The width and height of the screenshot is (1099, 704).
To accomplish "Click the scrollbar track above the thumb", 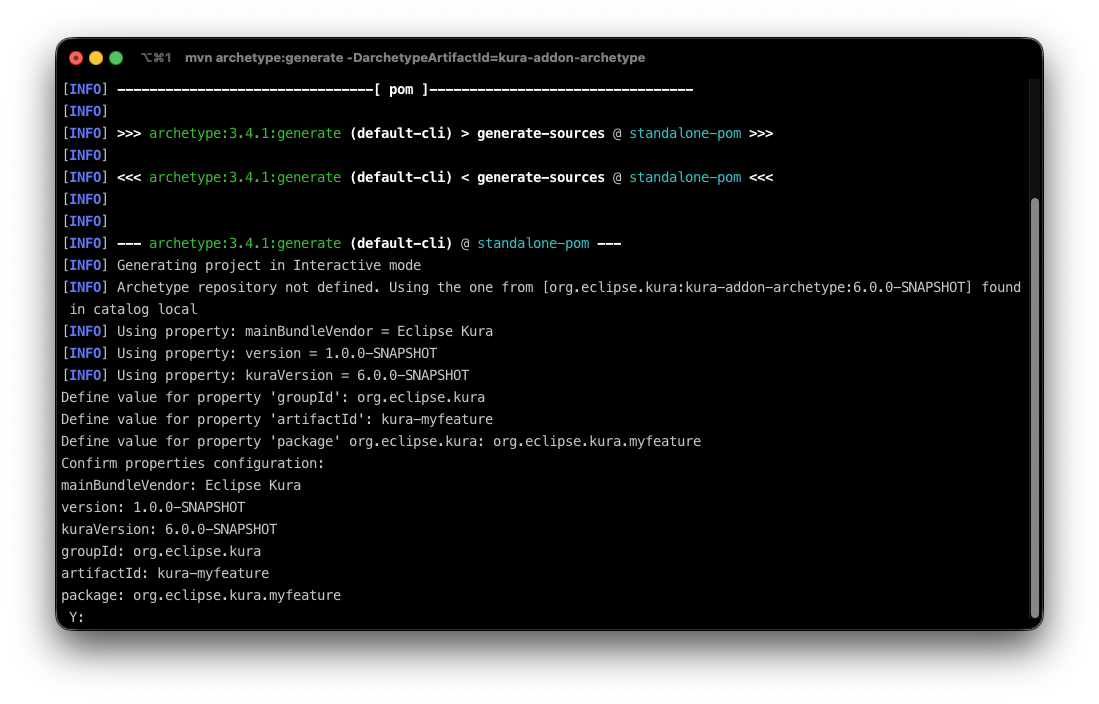I will click(1034, 140).
